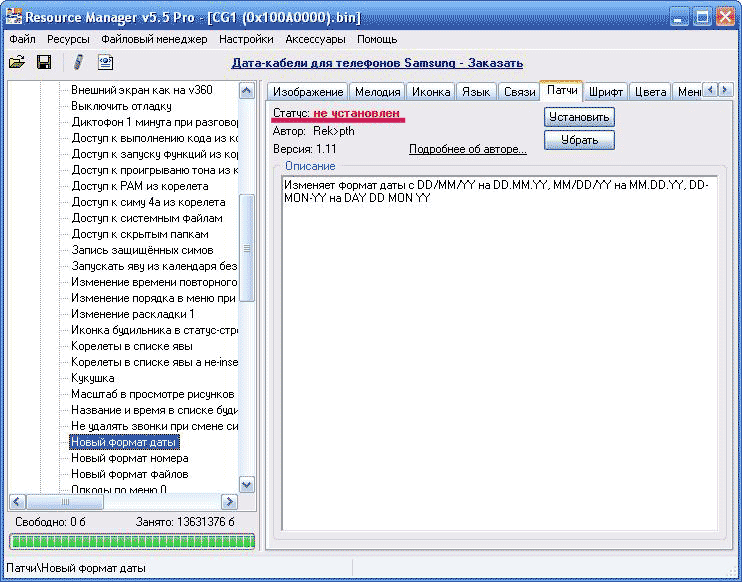Viewport: 742px width, 582px height.
Task: Switch to the Иконка tab
Action: (x=431, y=92)
